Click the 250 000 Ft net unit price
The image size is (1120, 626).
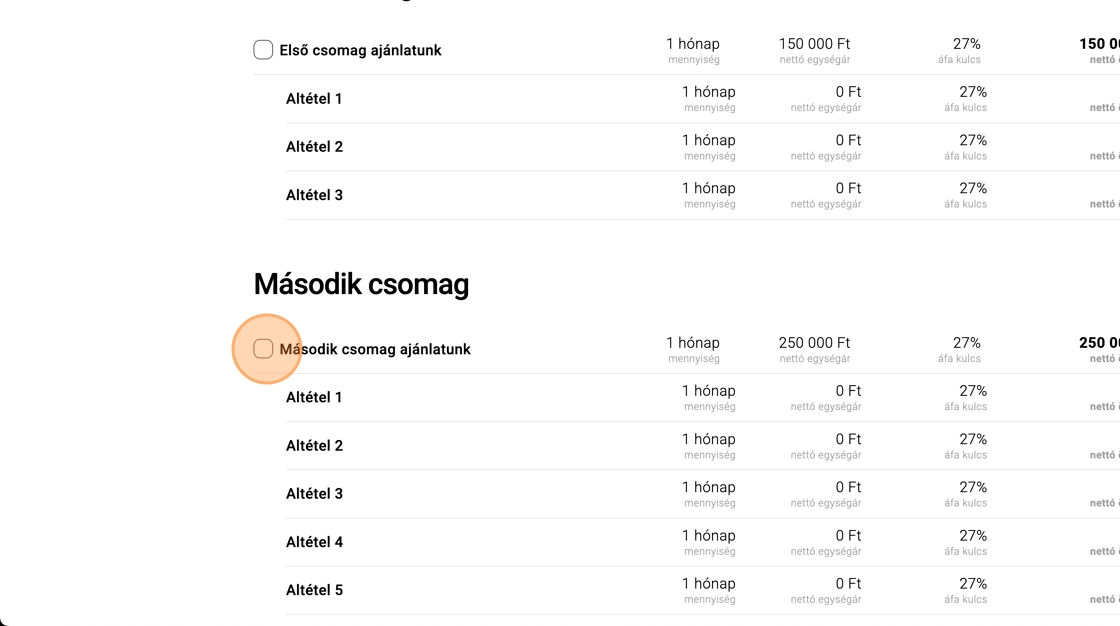[x=814, y=343]
